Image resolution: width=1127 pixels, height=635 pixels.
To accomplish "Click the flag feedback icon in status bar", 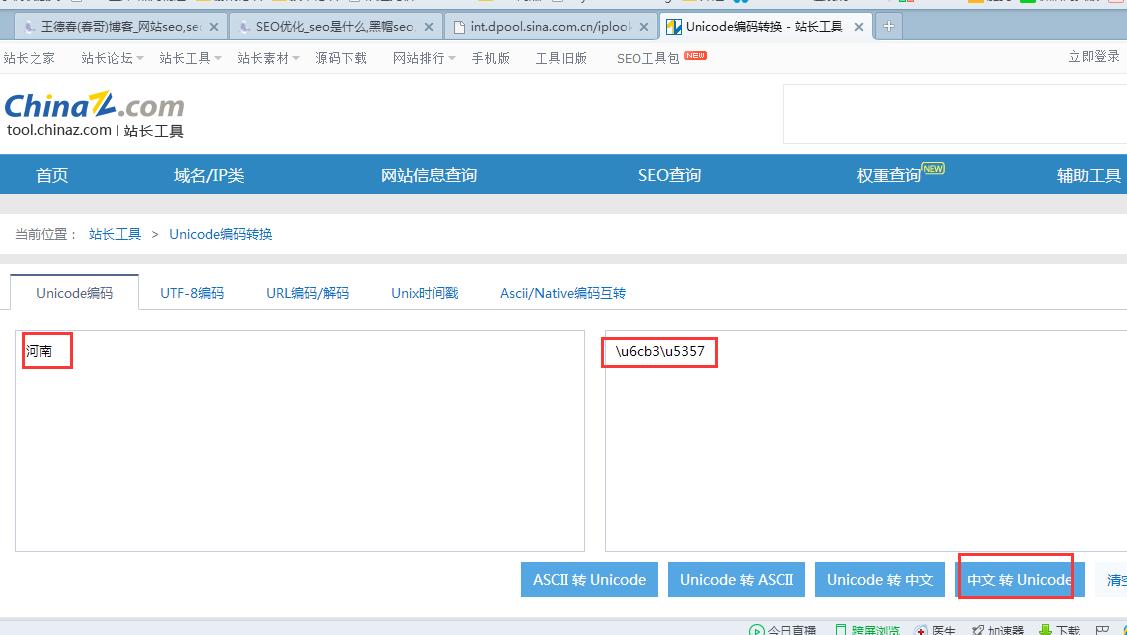I will pyautogui.click(x=1101, y=630).
